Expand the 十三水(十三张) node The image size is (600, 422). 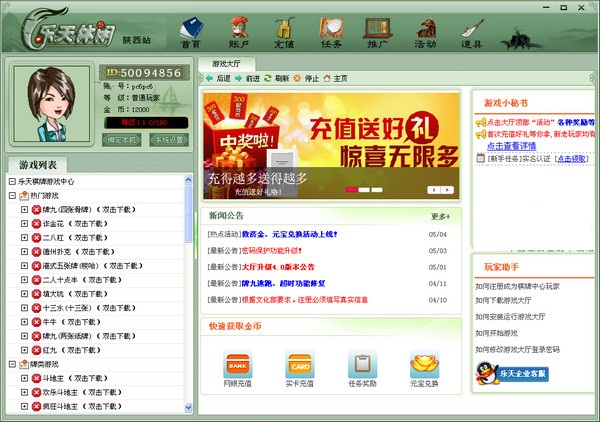[x=24, y=308]
